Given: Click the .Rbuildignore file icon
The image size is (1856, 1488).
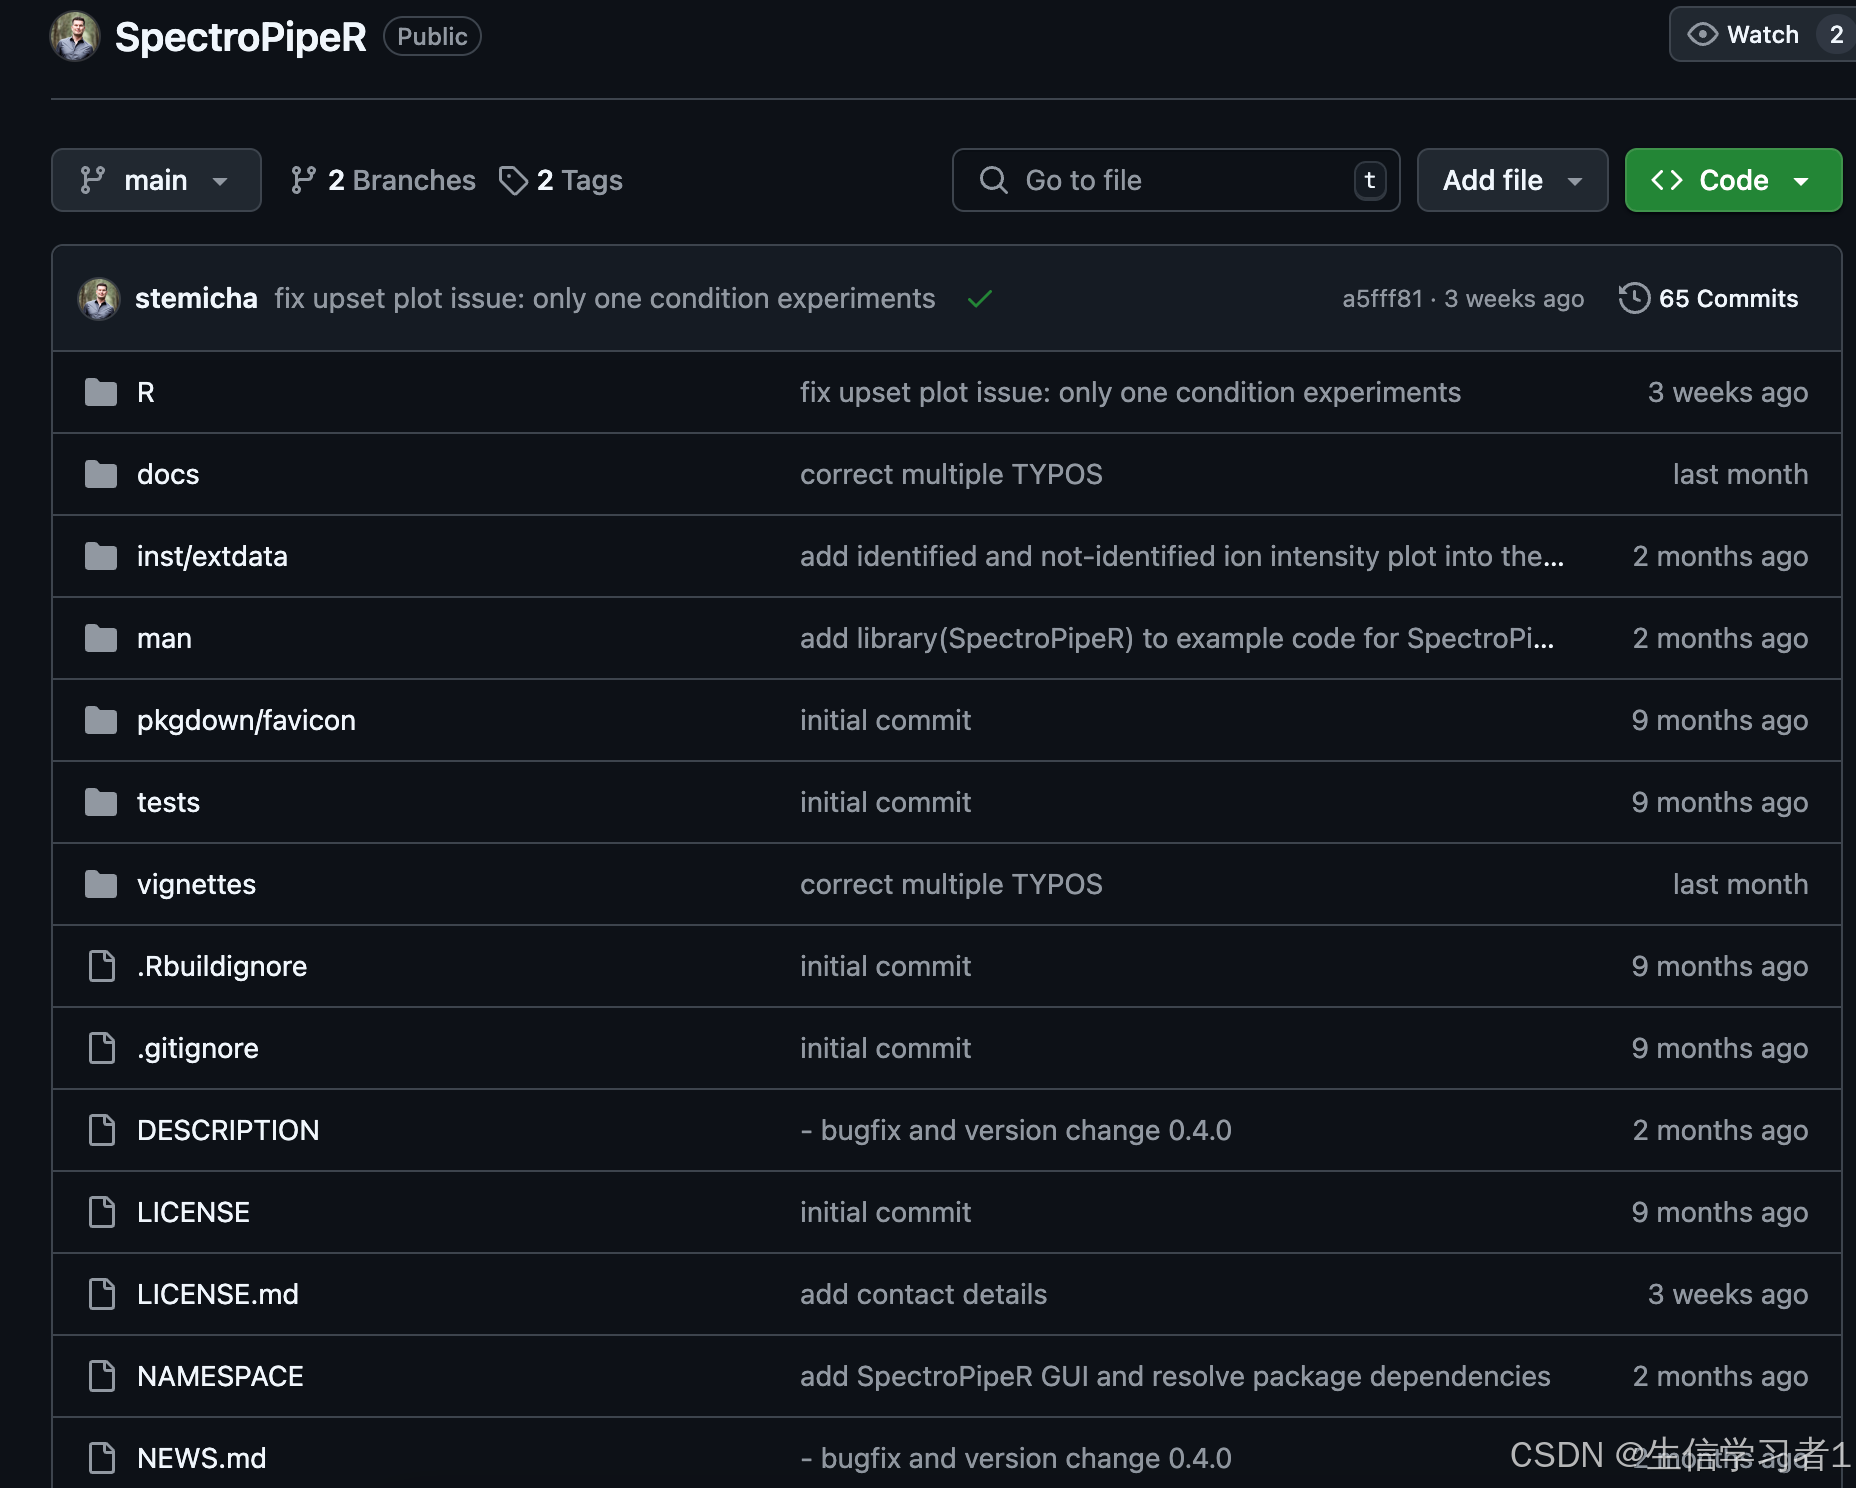Looking at the screenshot, I should [102, 967].
